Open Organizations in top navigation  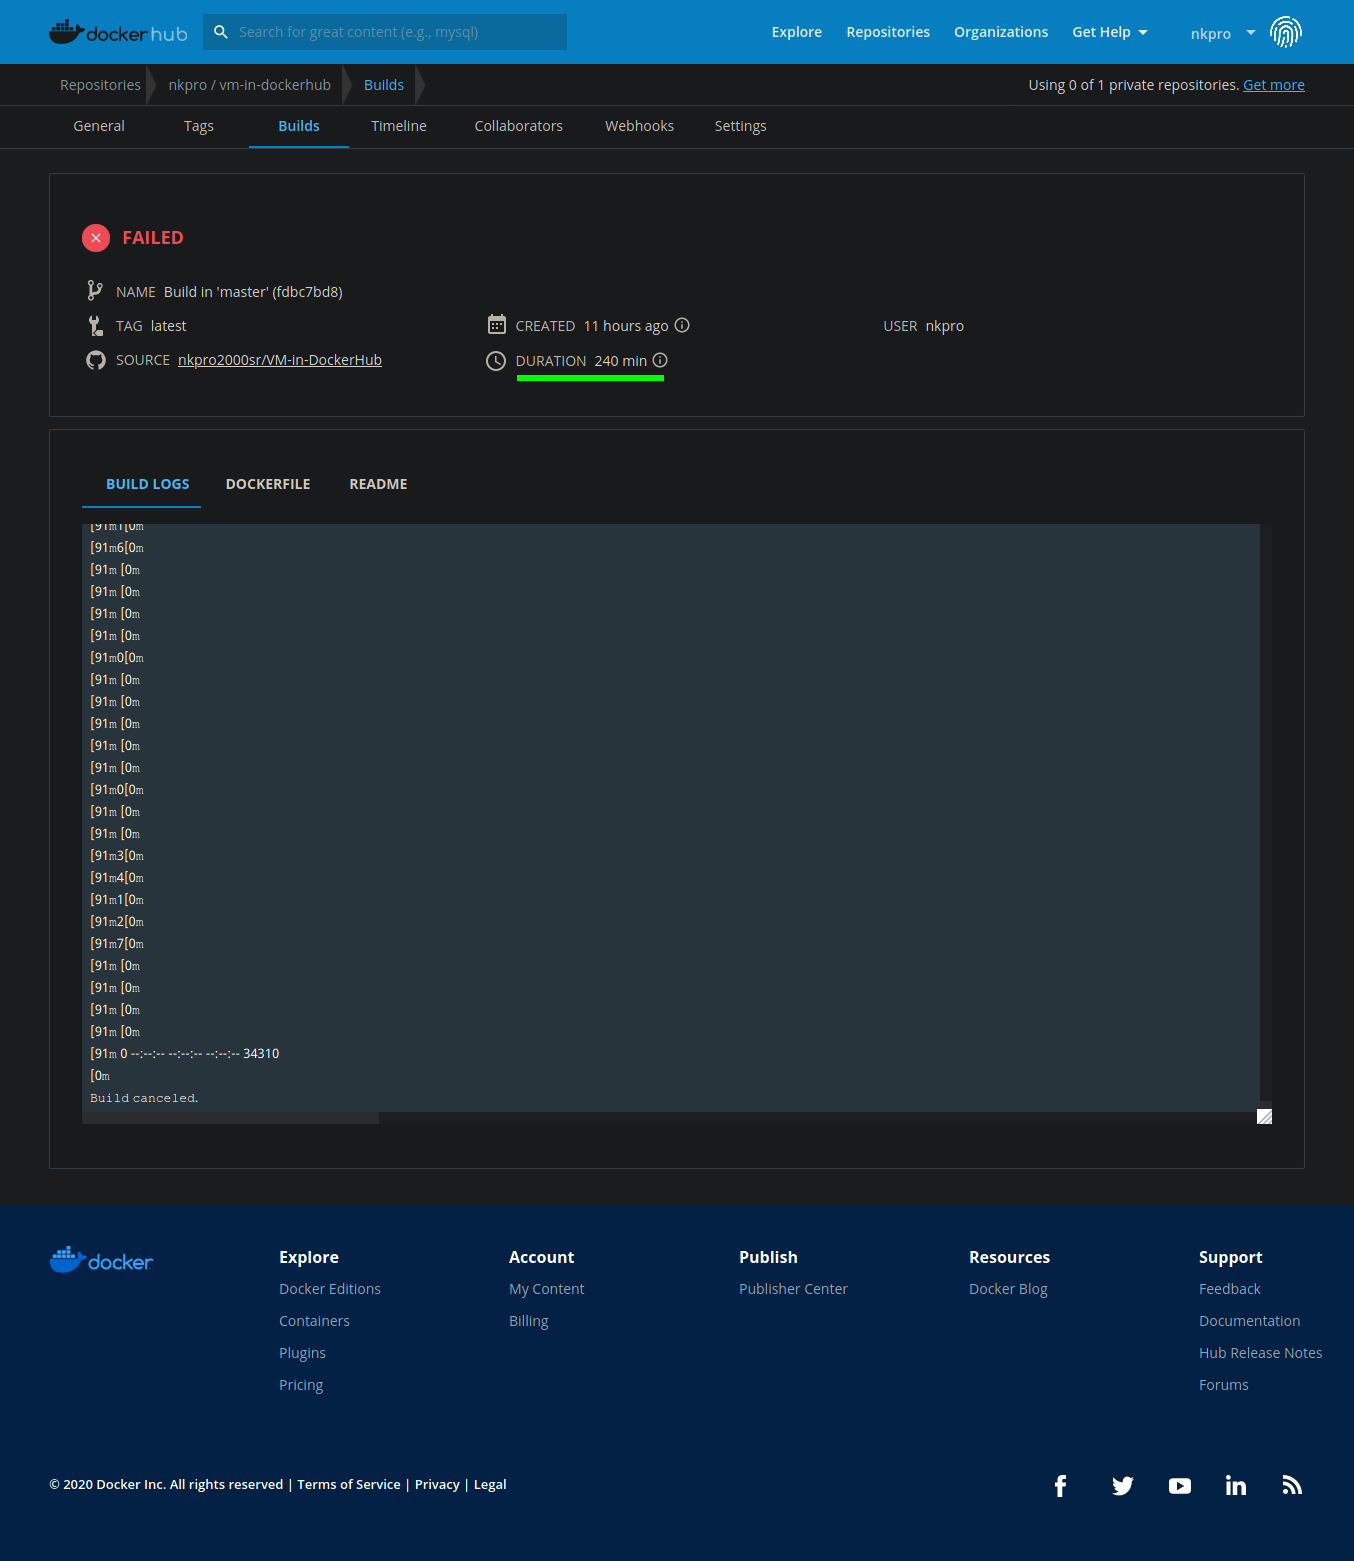coord(1001,32)
